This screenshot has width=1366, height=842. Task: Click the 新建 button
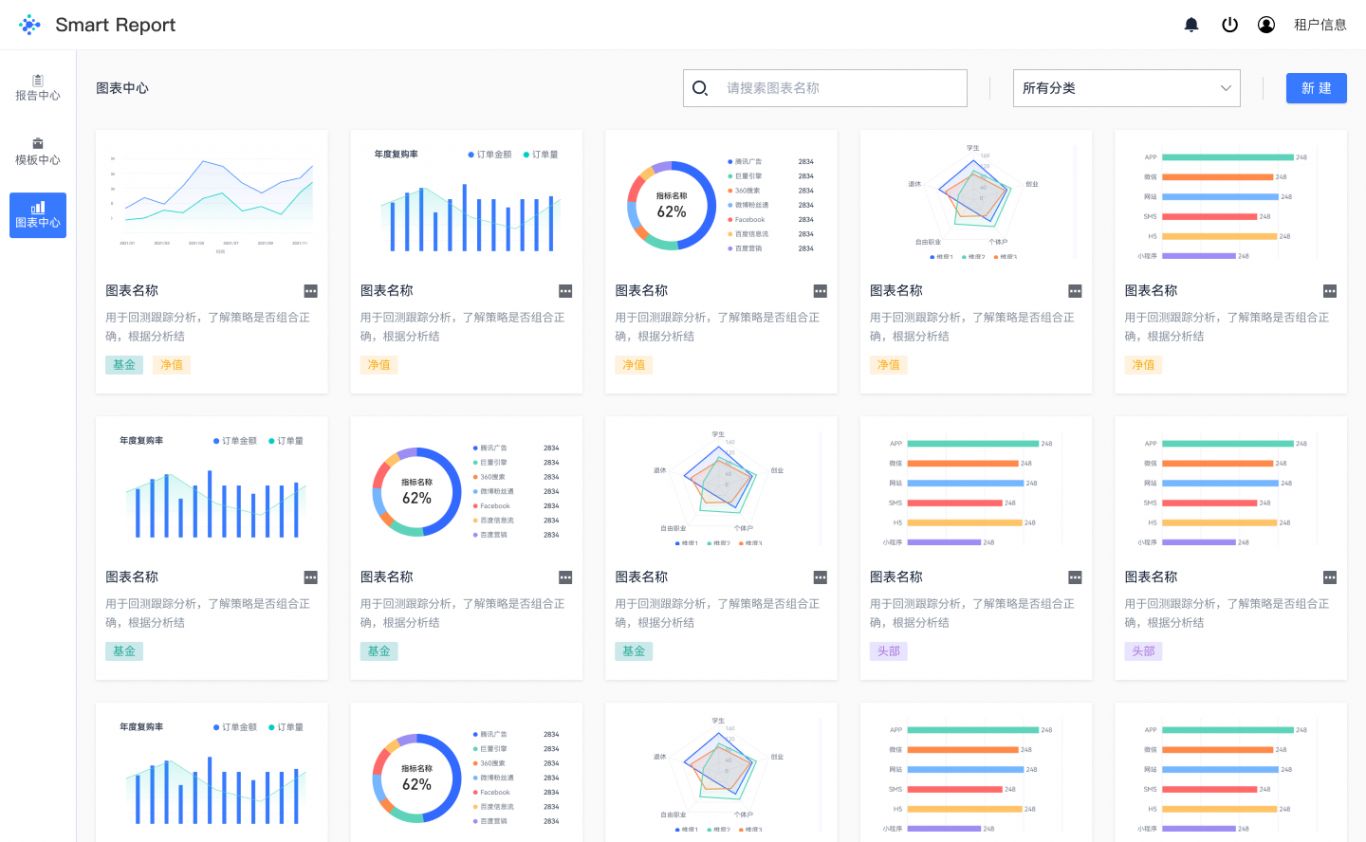point(1316,88)
